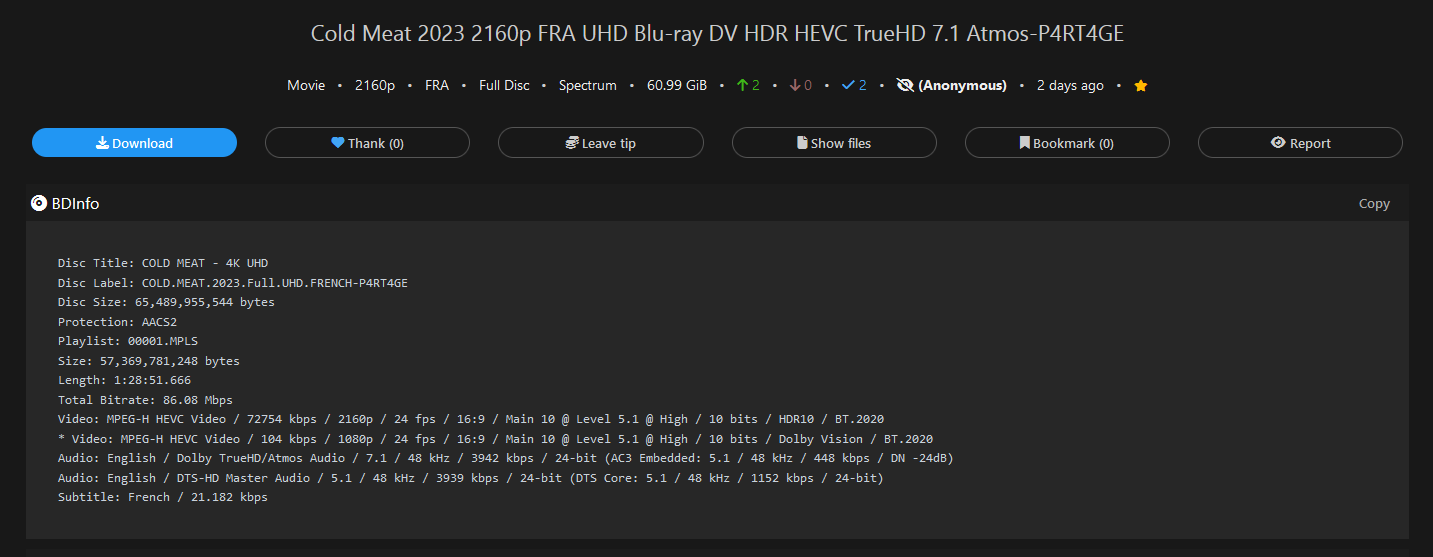
Task: Click the anonymous crossed-eye icon
Action: pyautogui.click(x=905, y=86)
